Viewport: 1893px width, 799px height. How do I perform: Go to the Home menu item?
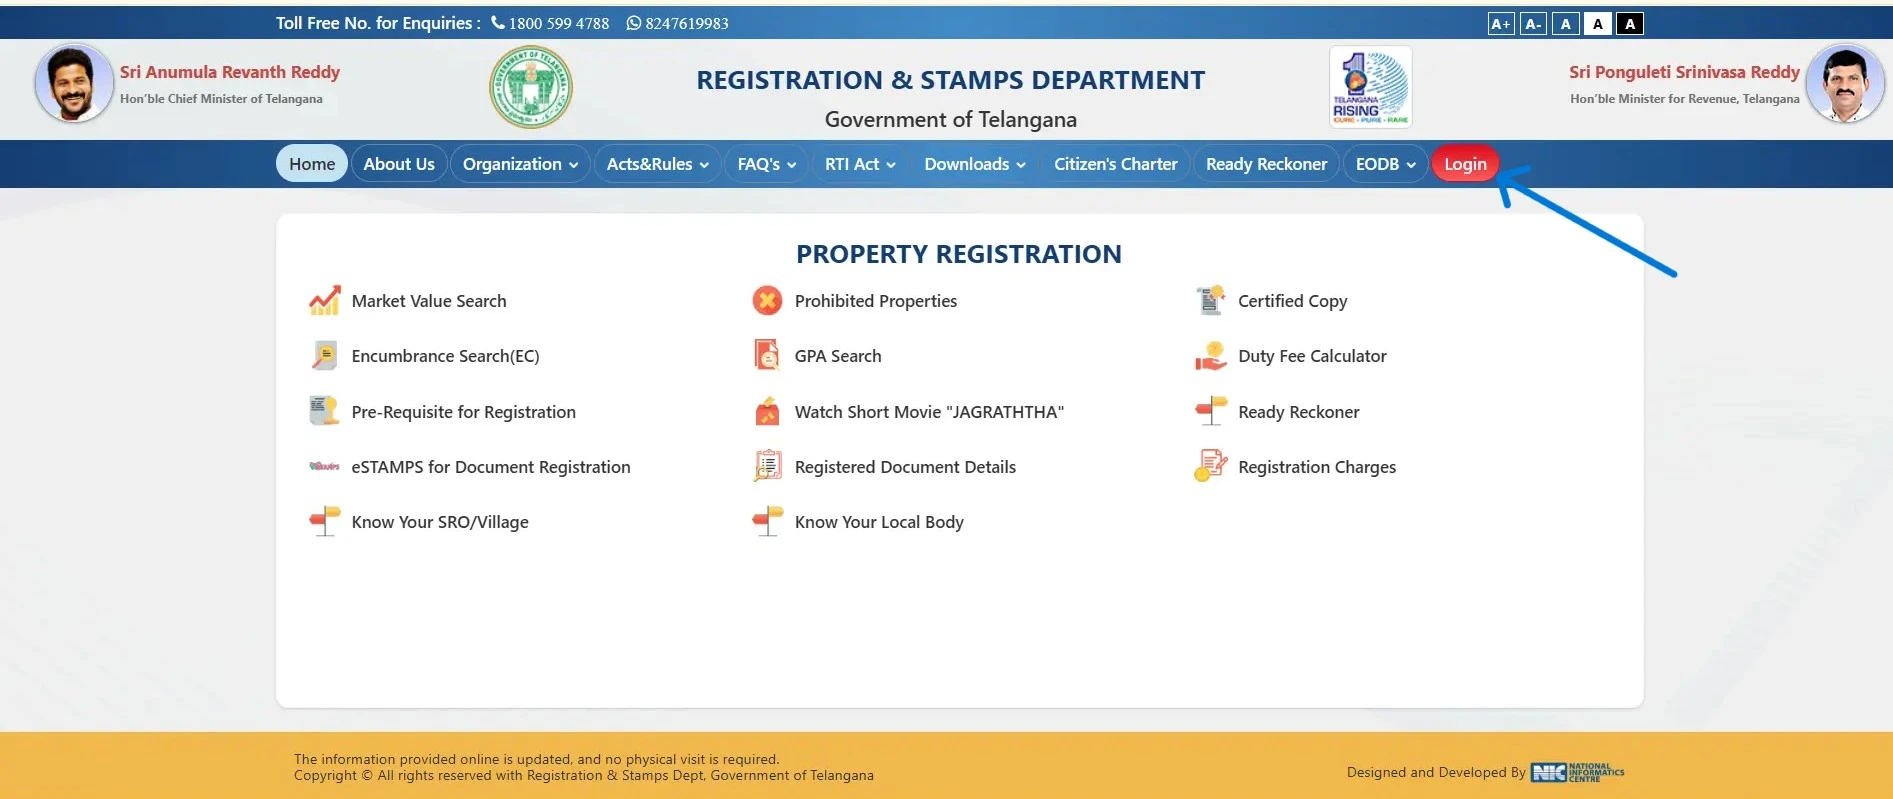(312, 164)
